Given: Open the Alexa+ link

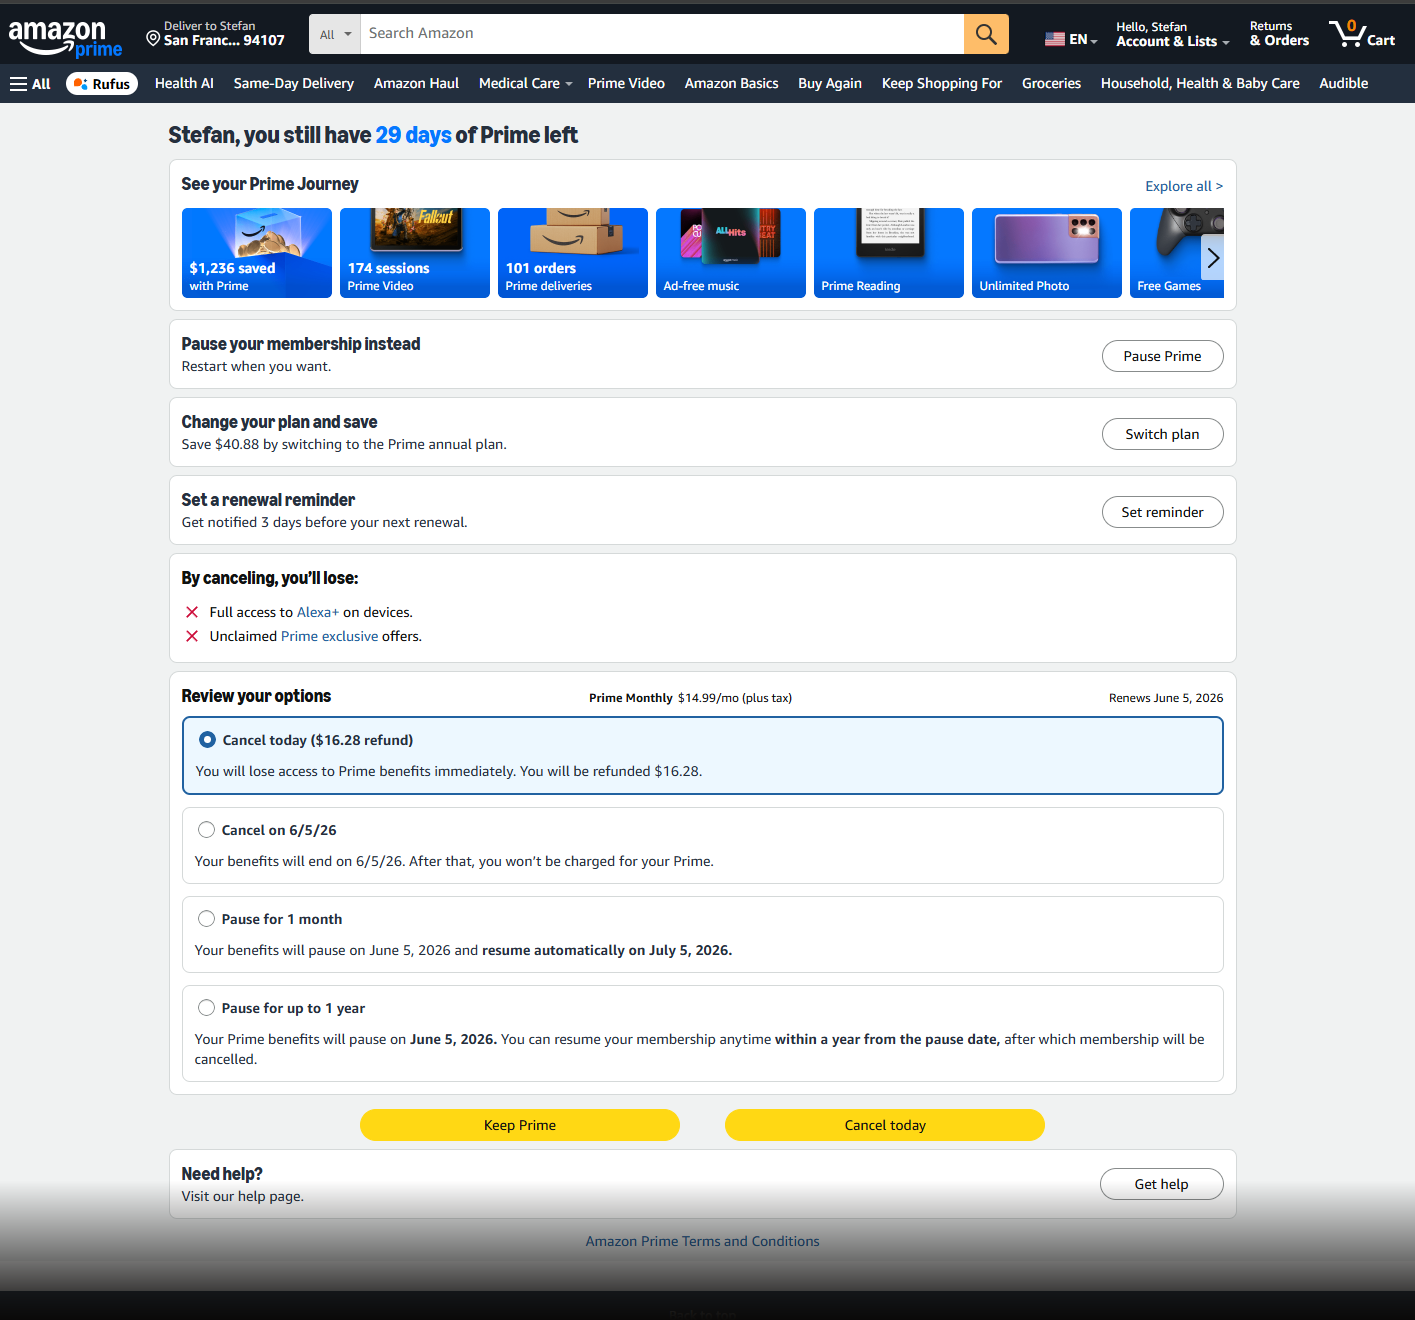Looking at the screenshot, I should pyautogui.click(x=318, y=612).
